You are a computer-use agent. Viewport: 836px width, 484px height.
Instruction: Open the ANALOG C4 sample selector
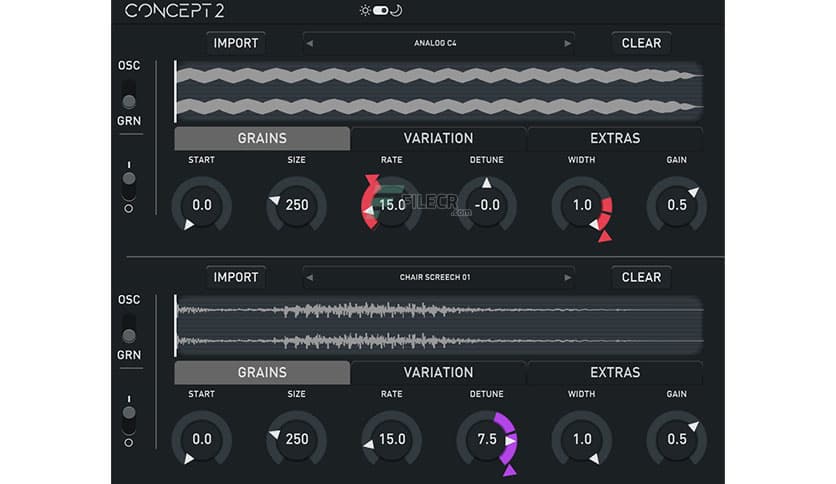pos(438,43)
